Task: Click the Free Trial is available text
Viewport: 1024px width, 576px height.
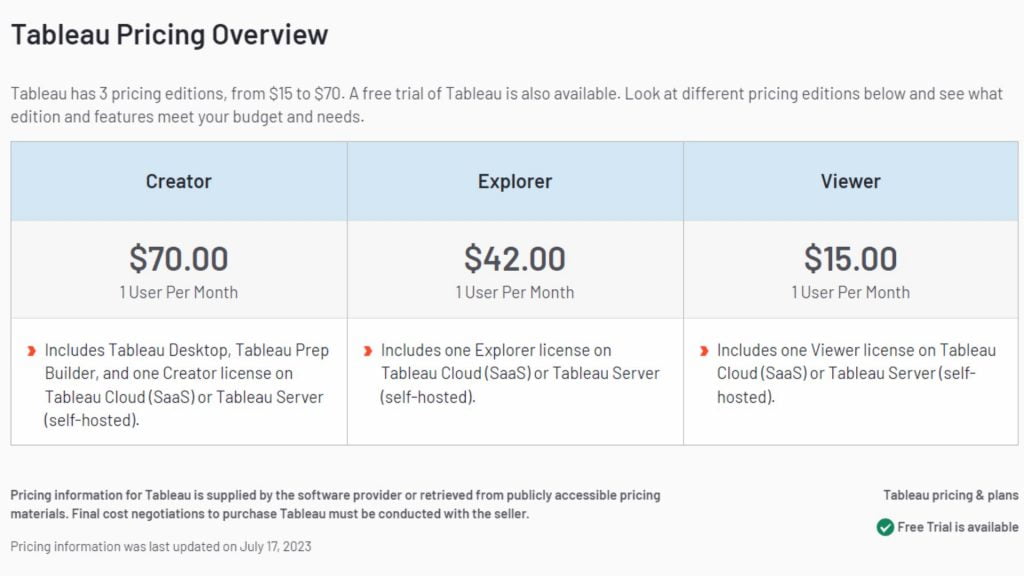Action: pos(957,527)
